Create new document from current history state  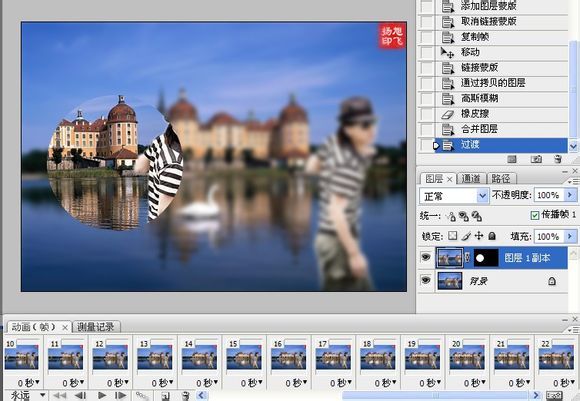[x=512, y=159]
